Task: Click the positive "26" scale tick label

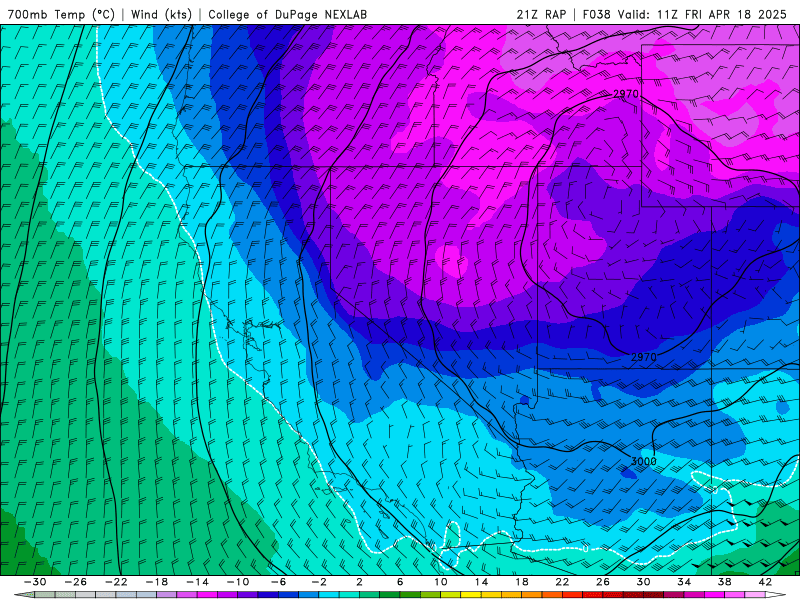Action: point(603,582)
